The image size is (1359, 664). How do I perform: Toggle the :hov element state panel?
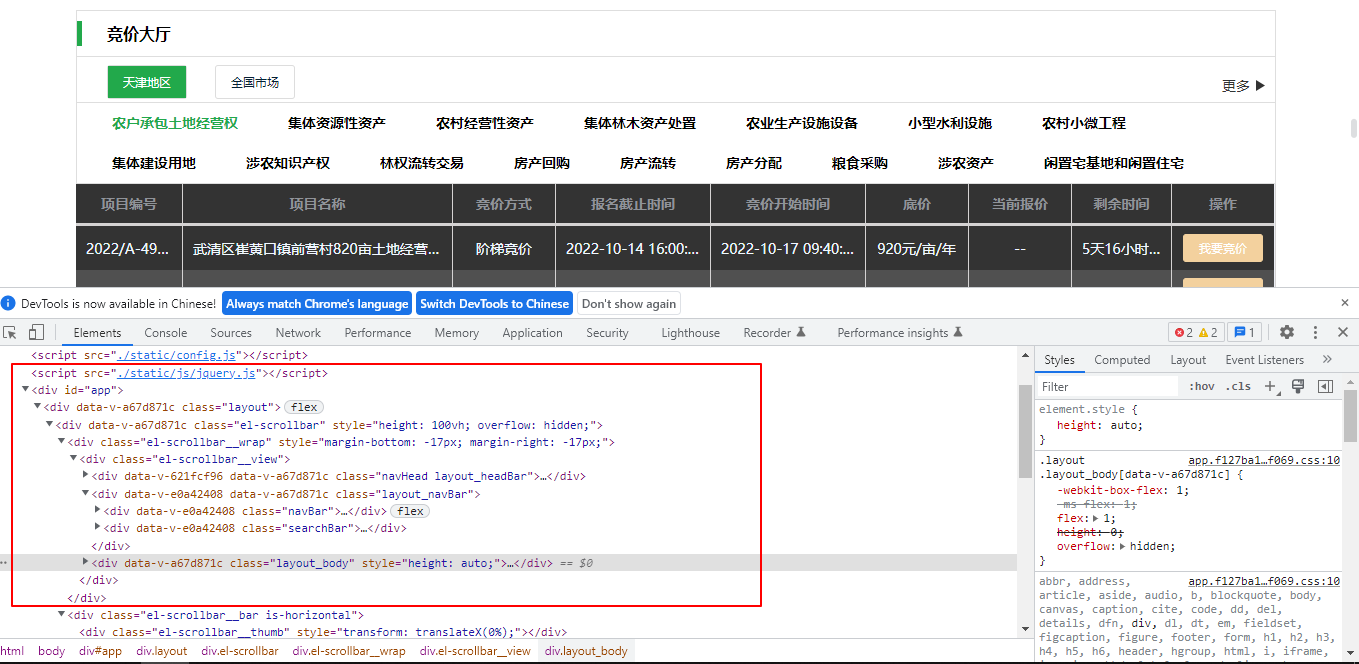click(x=1201, y=387)
